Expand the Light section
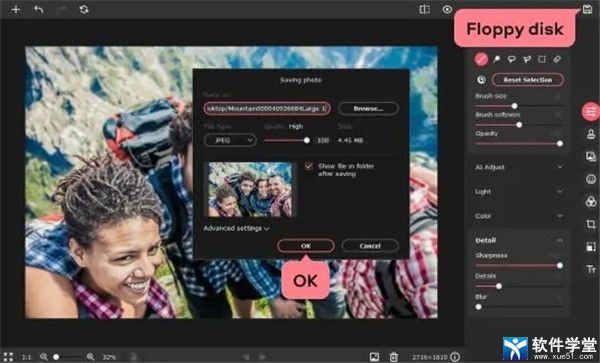The width and height of the screenshot is (600, 363). [518, 192]
